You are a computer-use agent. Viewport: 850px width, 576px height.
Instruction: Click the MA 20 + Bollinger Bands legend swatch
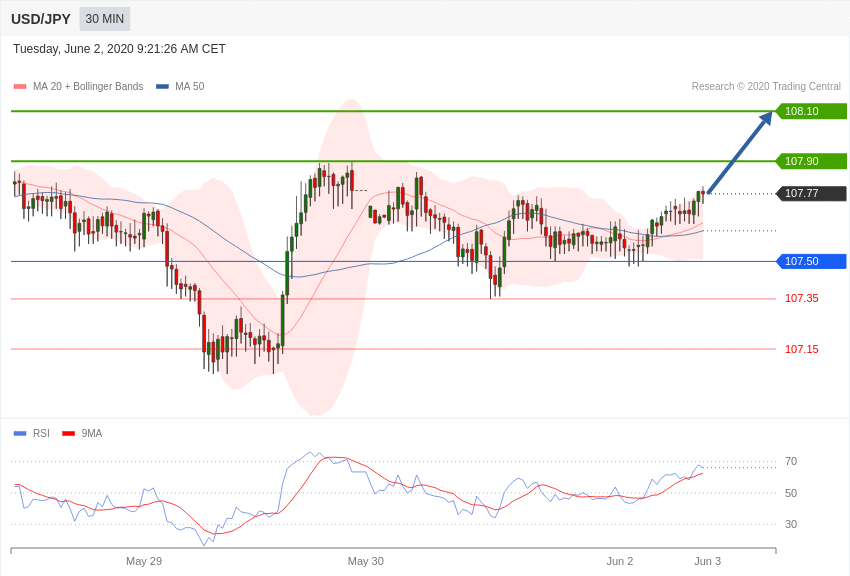click(x=20, y=86)
